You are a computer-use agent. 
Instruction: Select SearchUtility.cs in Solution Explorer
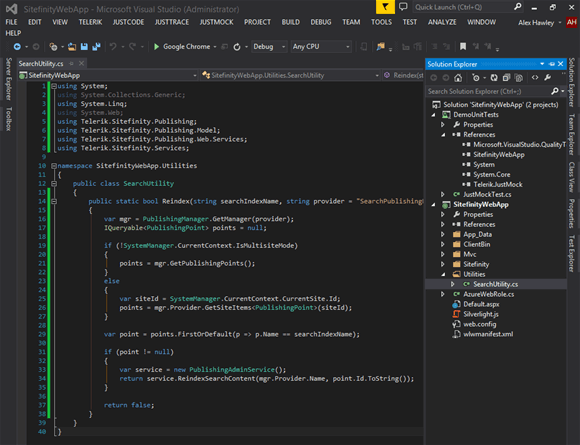point(496,284)
